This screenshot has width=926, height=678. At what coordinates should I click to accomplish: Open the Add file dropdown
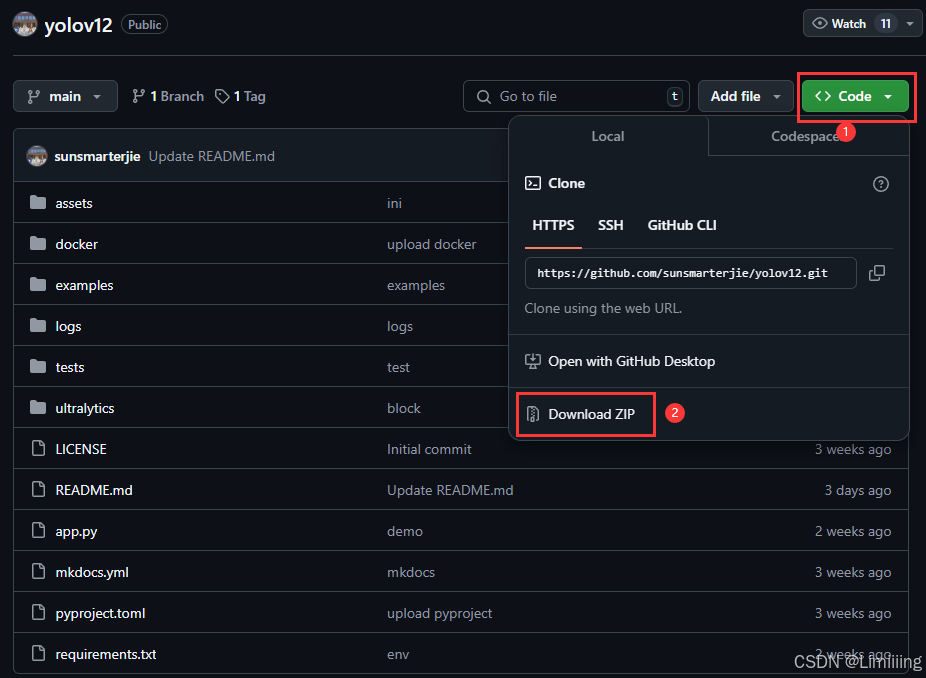(745, 96)
